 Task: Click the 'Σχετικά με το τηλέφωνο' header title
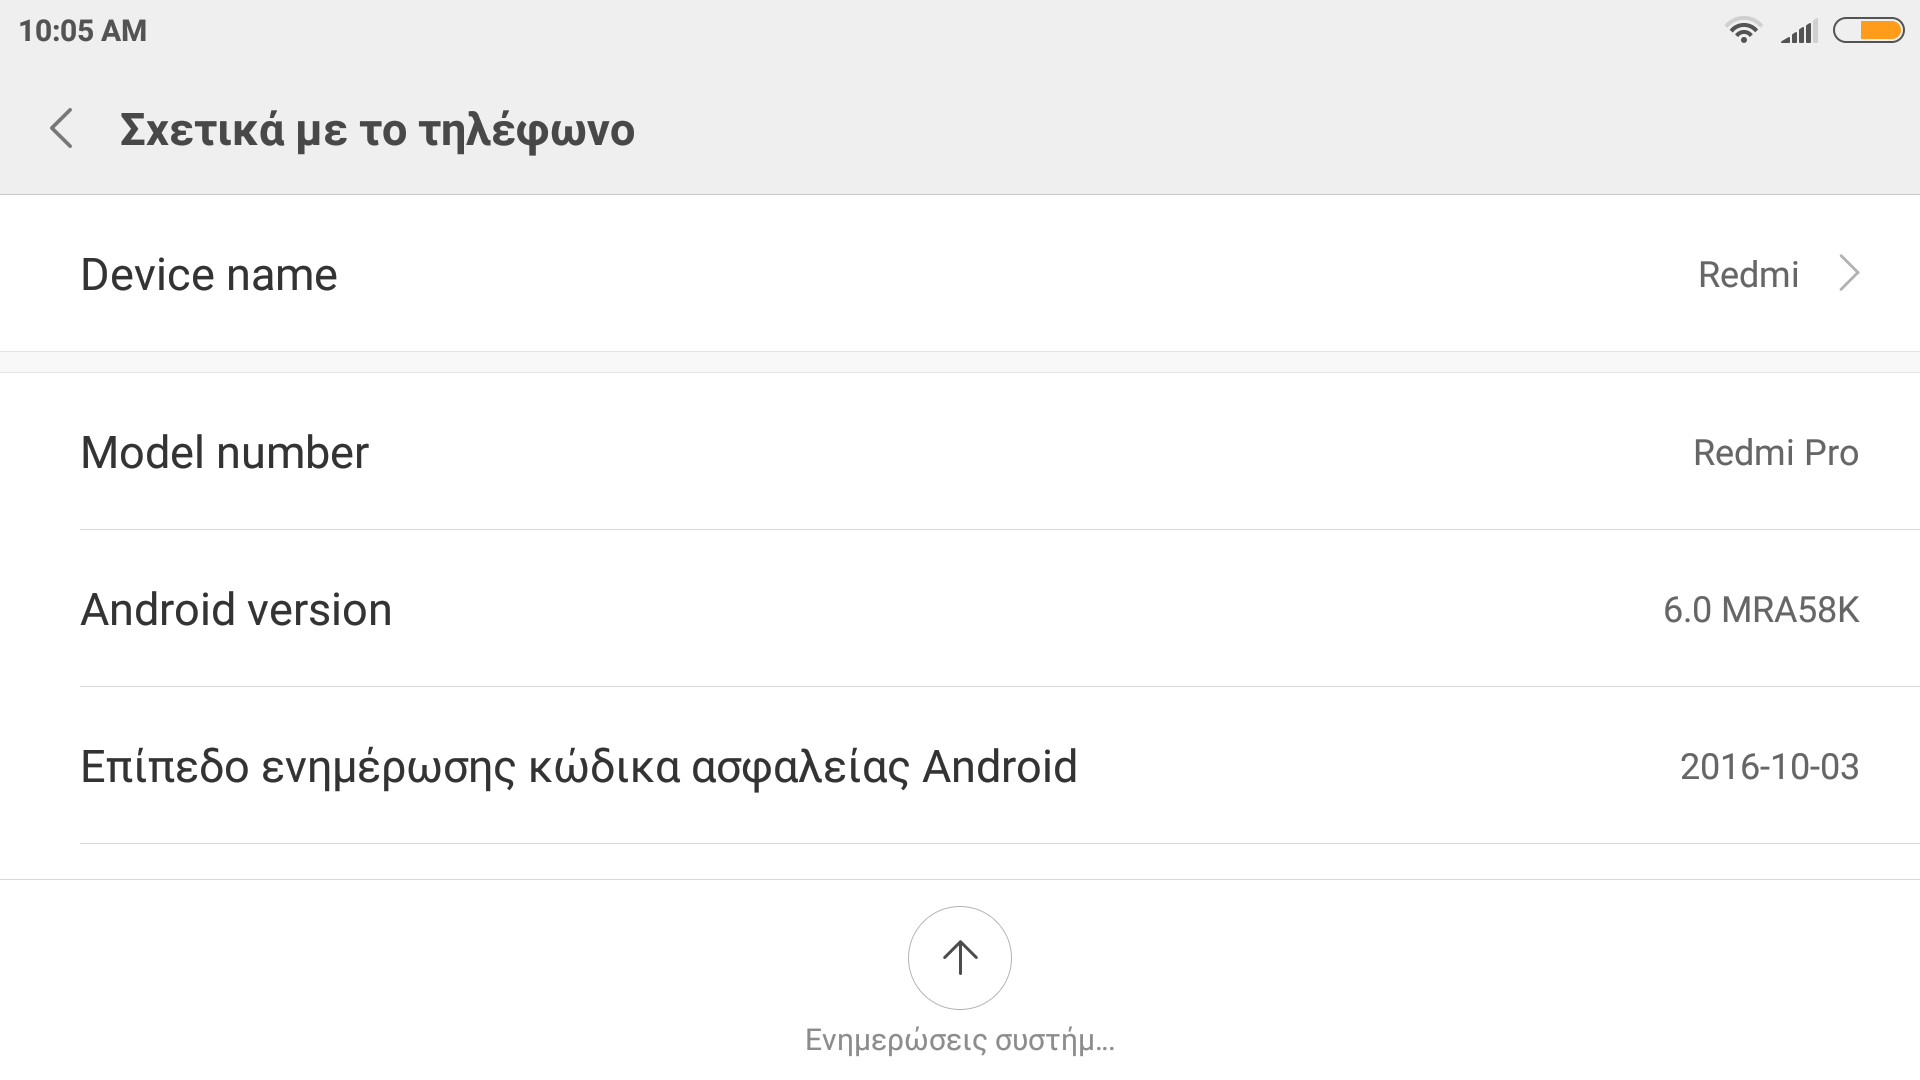point(377,130)
